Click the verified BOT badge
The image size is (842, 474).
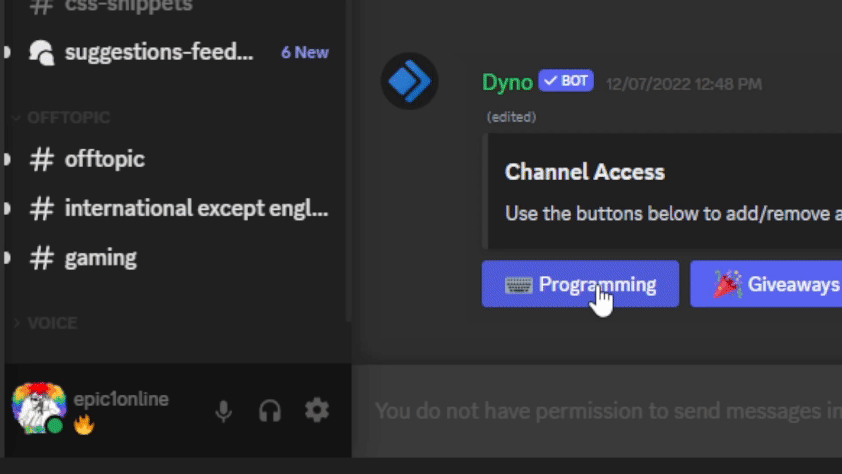pos(566,81)
